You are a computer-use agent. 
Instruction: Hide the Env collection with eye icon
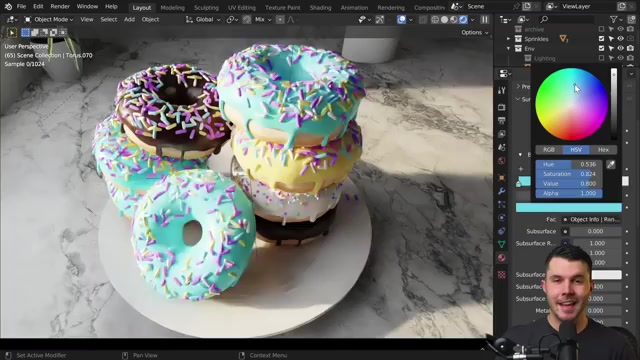[620, 49]
